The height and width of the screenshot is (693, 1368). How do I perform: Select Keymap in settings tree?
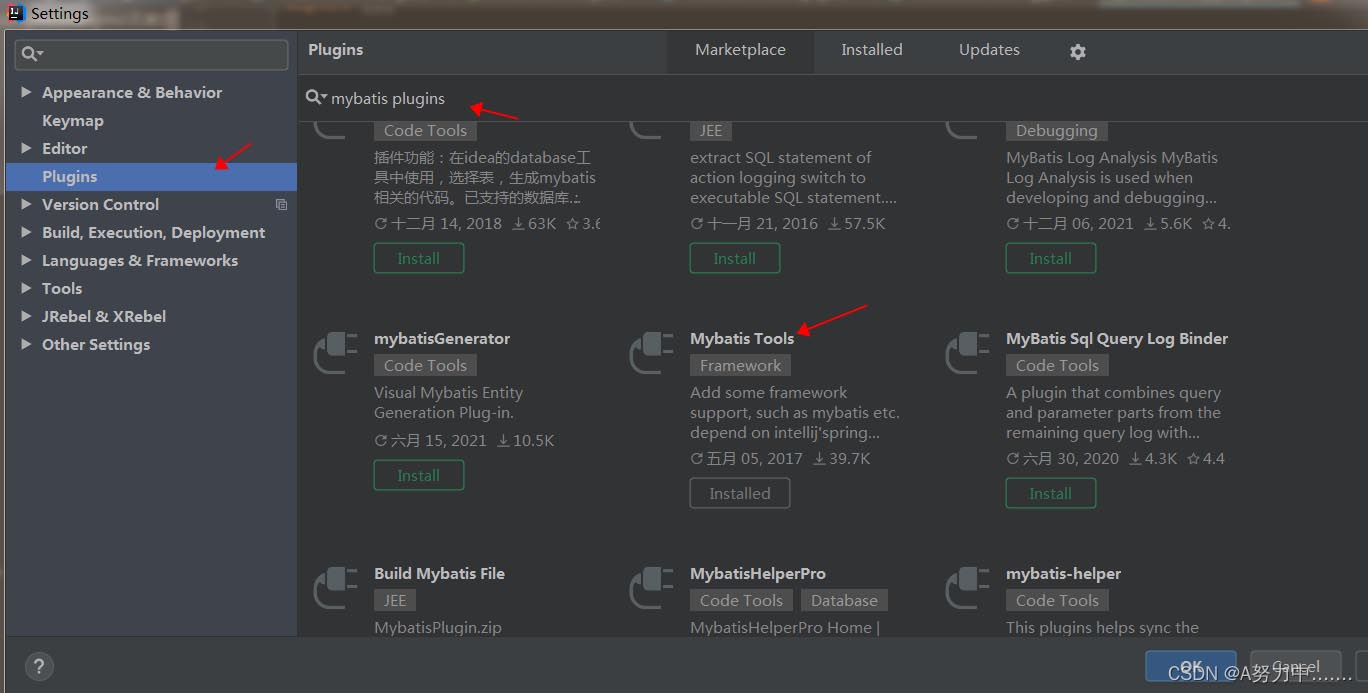pos(72,120)
